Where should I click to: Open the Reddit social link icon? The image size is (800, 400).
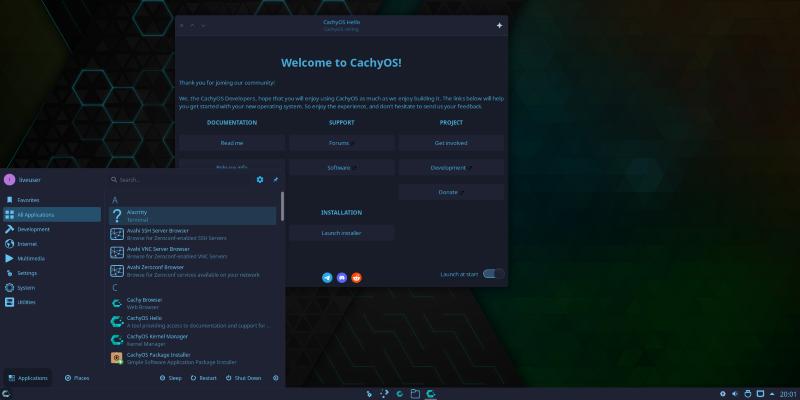[x=356, y=277]
